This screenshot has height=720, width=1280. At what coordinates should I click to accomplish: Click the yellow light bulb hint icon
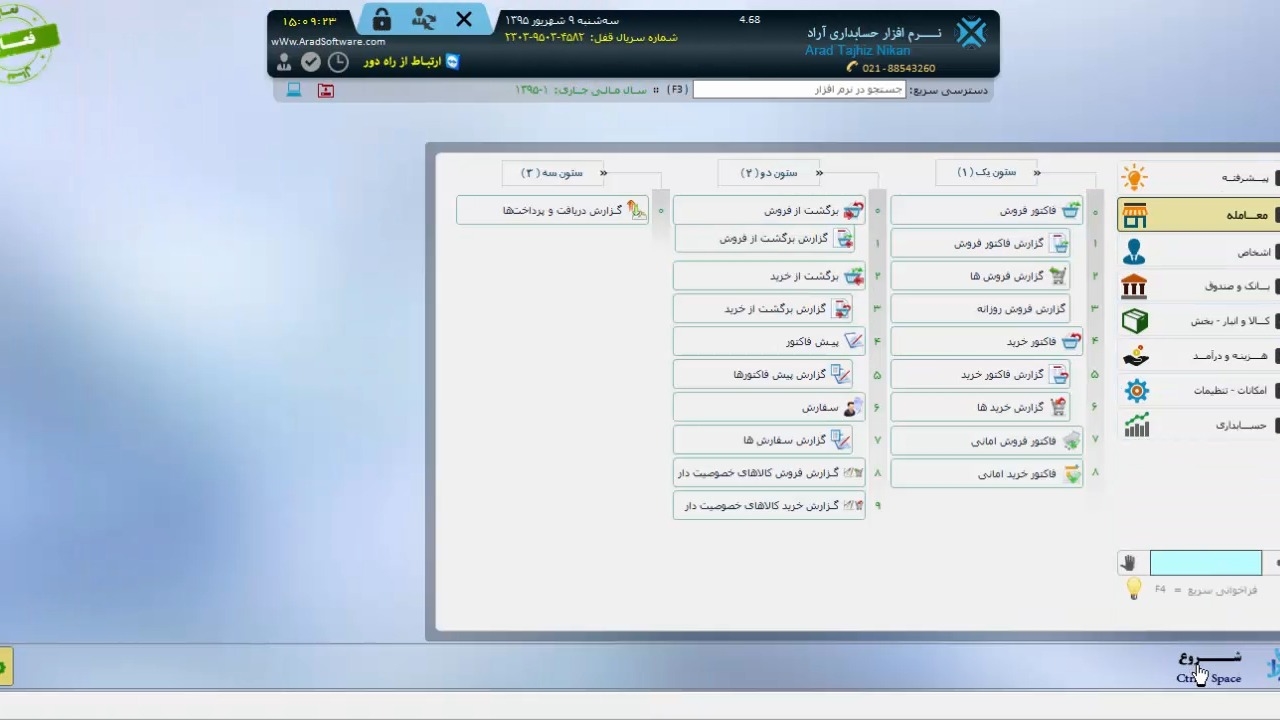[x=1134, y=590]
